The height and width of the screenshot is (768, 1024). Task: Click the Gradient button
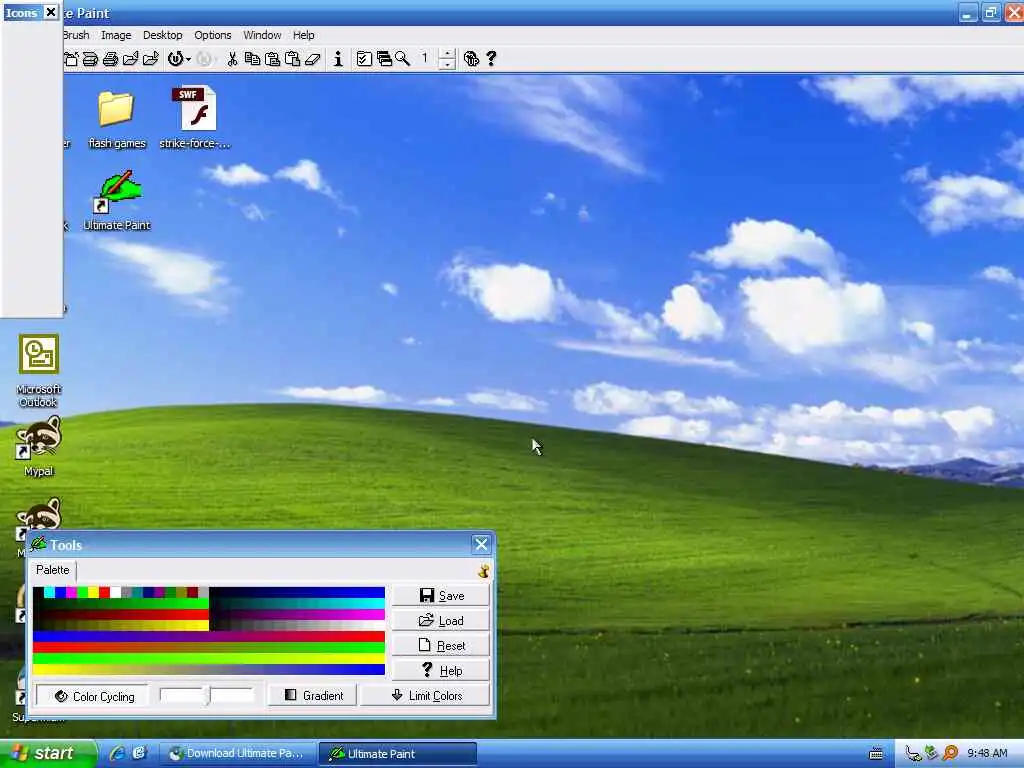coord(313,696)
